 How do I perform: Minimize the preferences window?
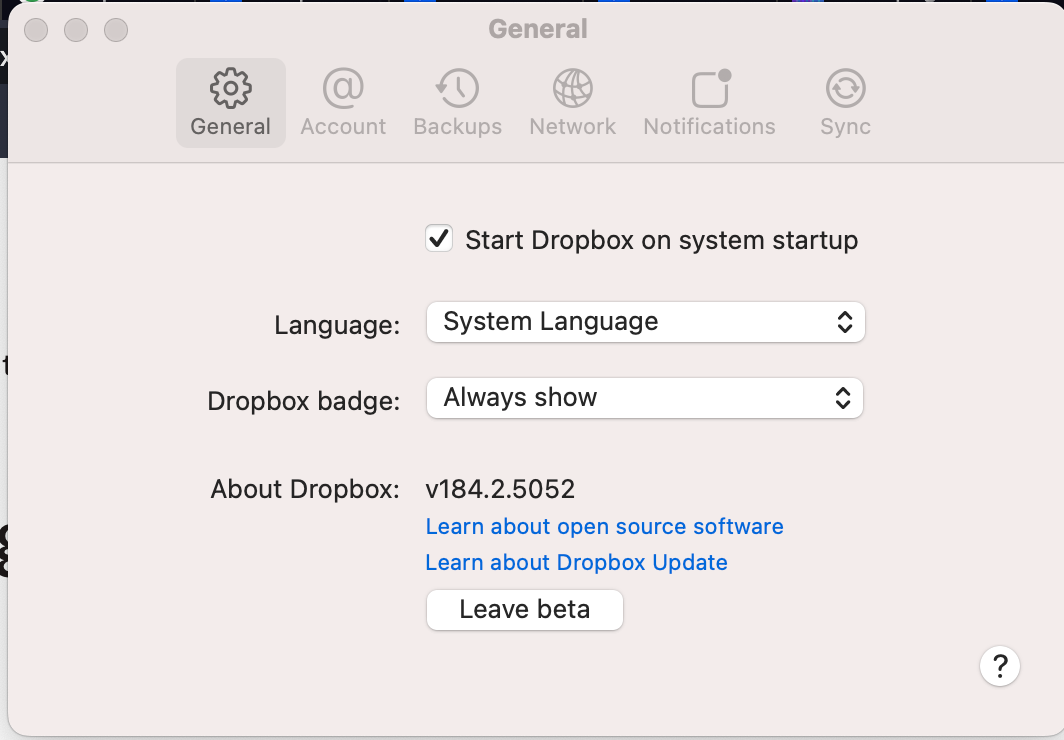(x=76, y=30)
